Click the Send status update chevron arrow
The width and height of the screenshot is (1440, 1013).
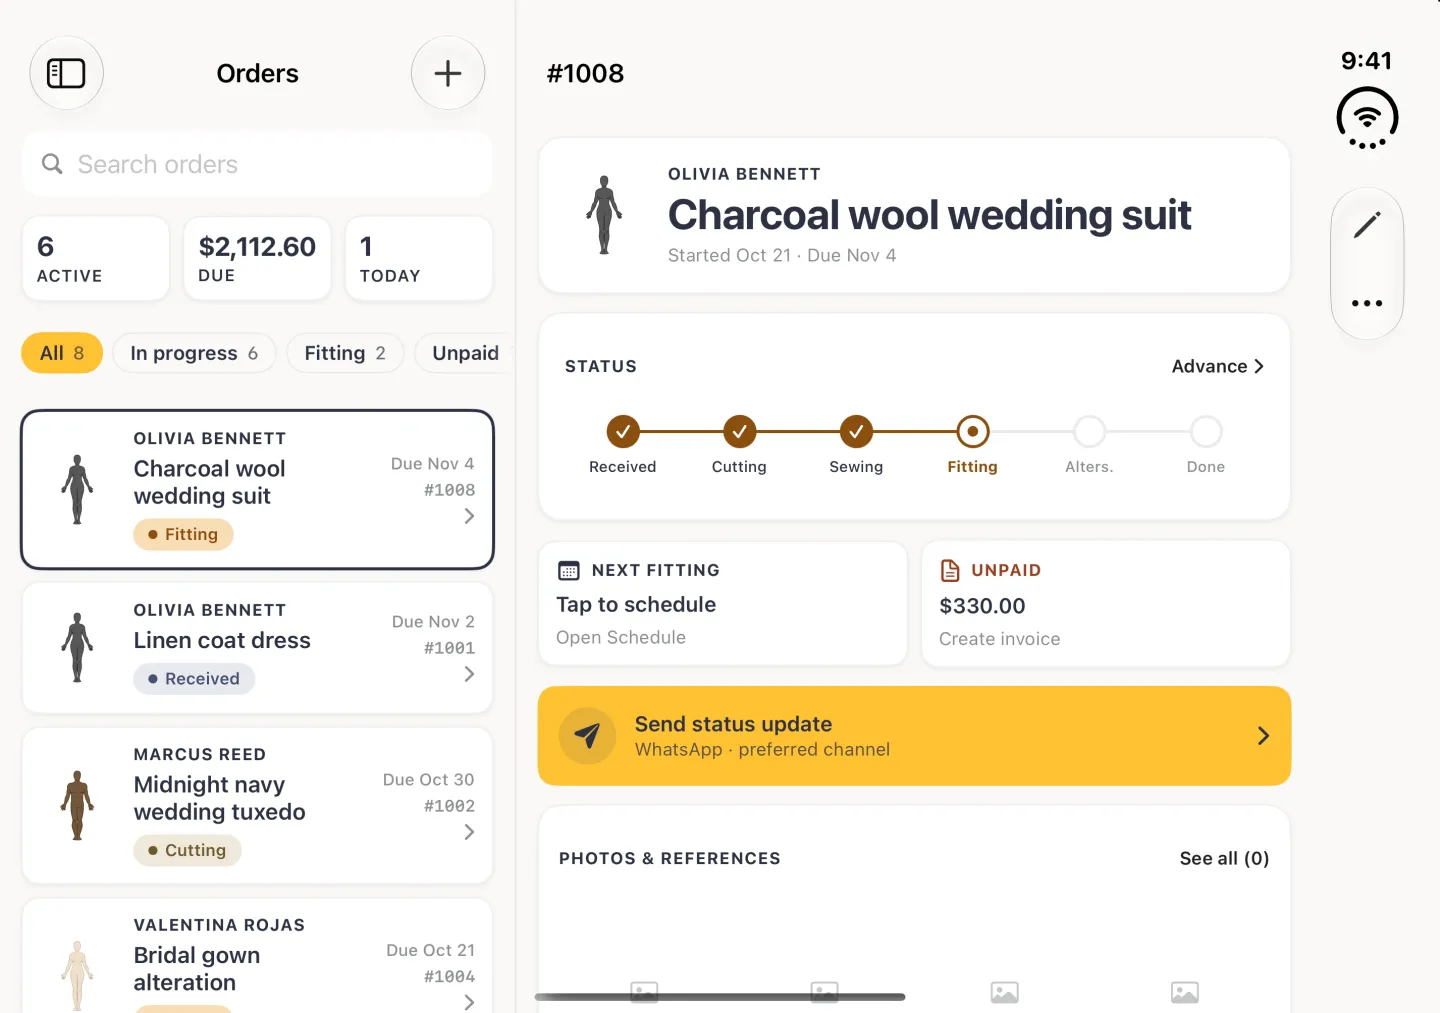click(1263, 736)
